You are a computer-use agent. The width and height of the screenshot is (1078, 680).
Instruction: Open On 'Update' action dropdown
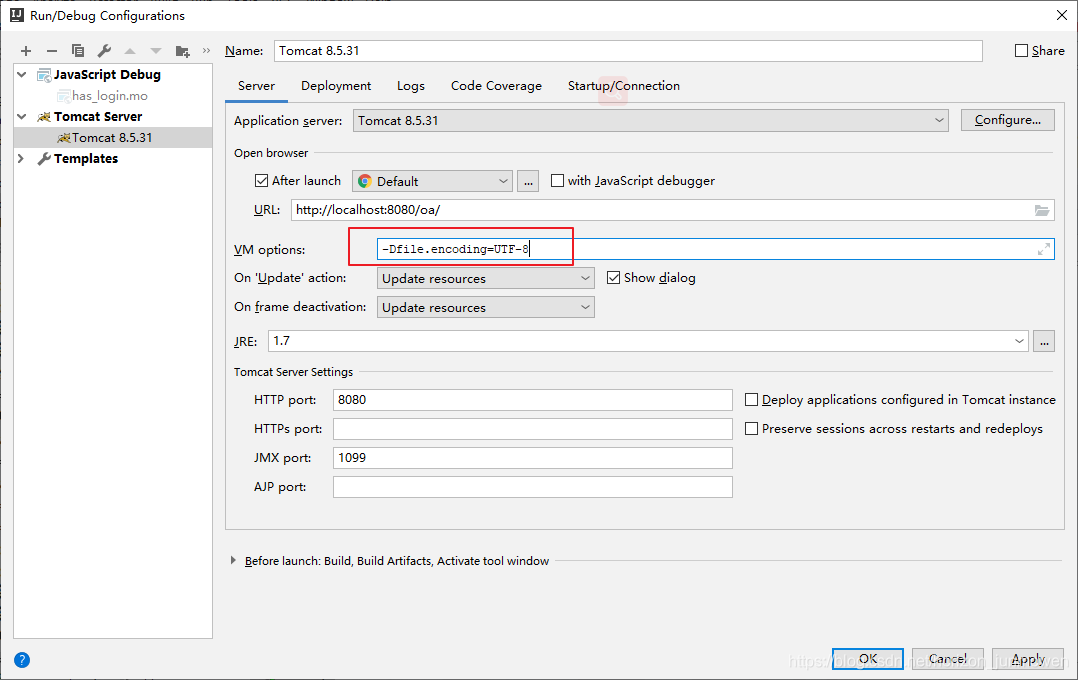click(485, 278)
